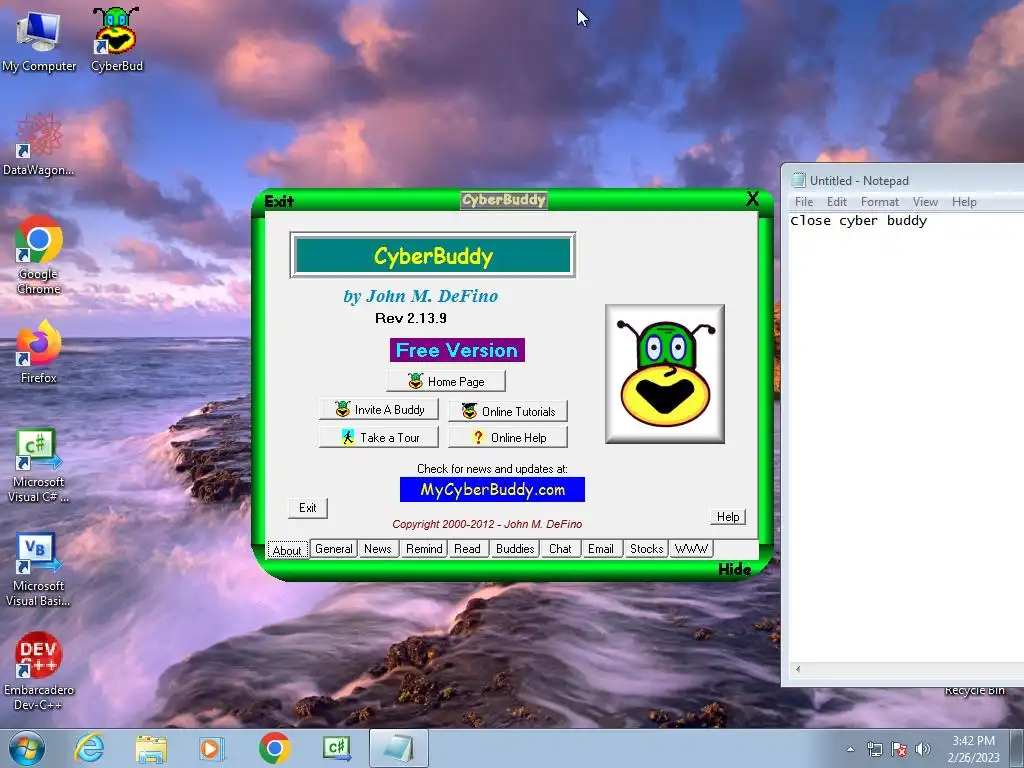Select the About tab

tap(287, 550)
